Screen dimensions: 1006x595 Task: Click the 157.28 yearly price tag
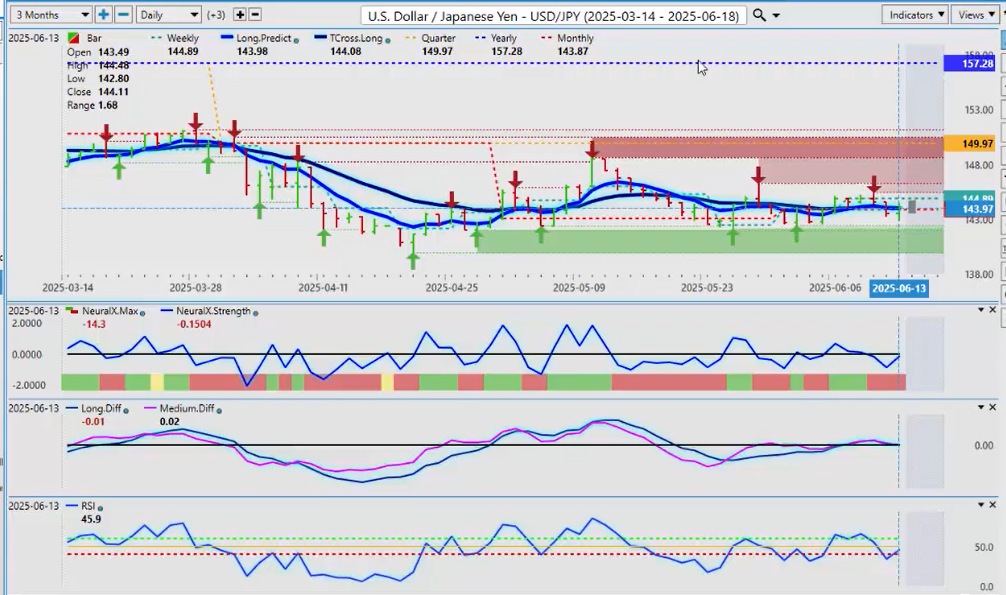969,64
